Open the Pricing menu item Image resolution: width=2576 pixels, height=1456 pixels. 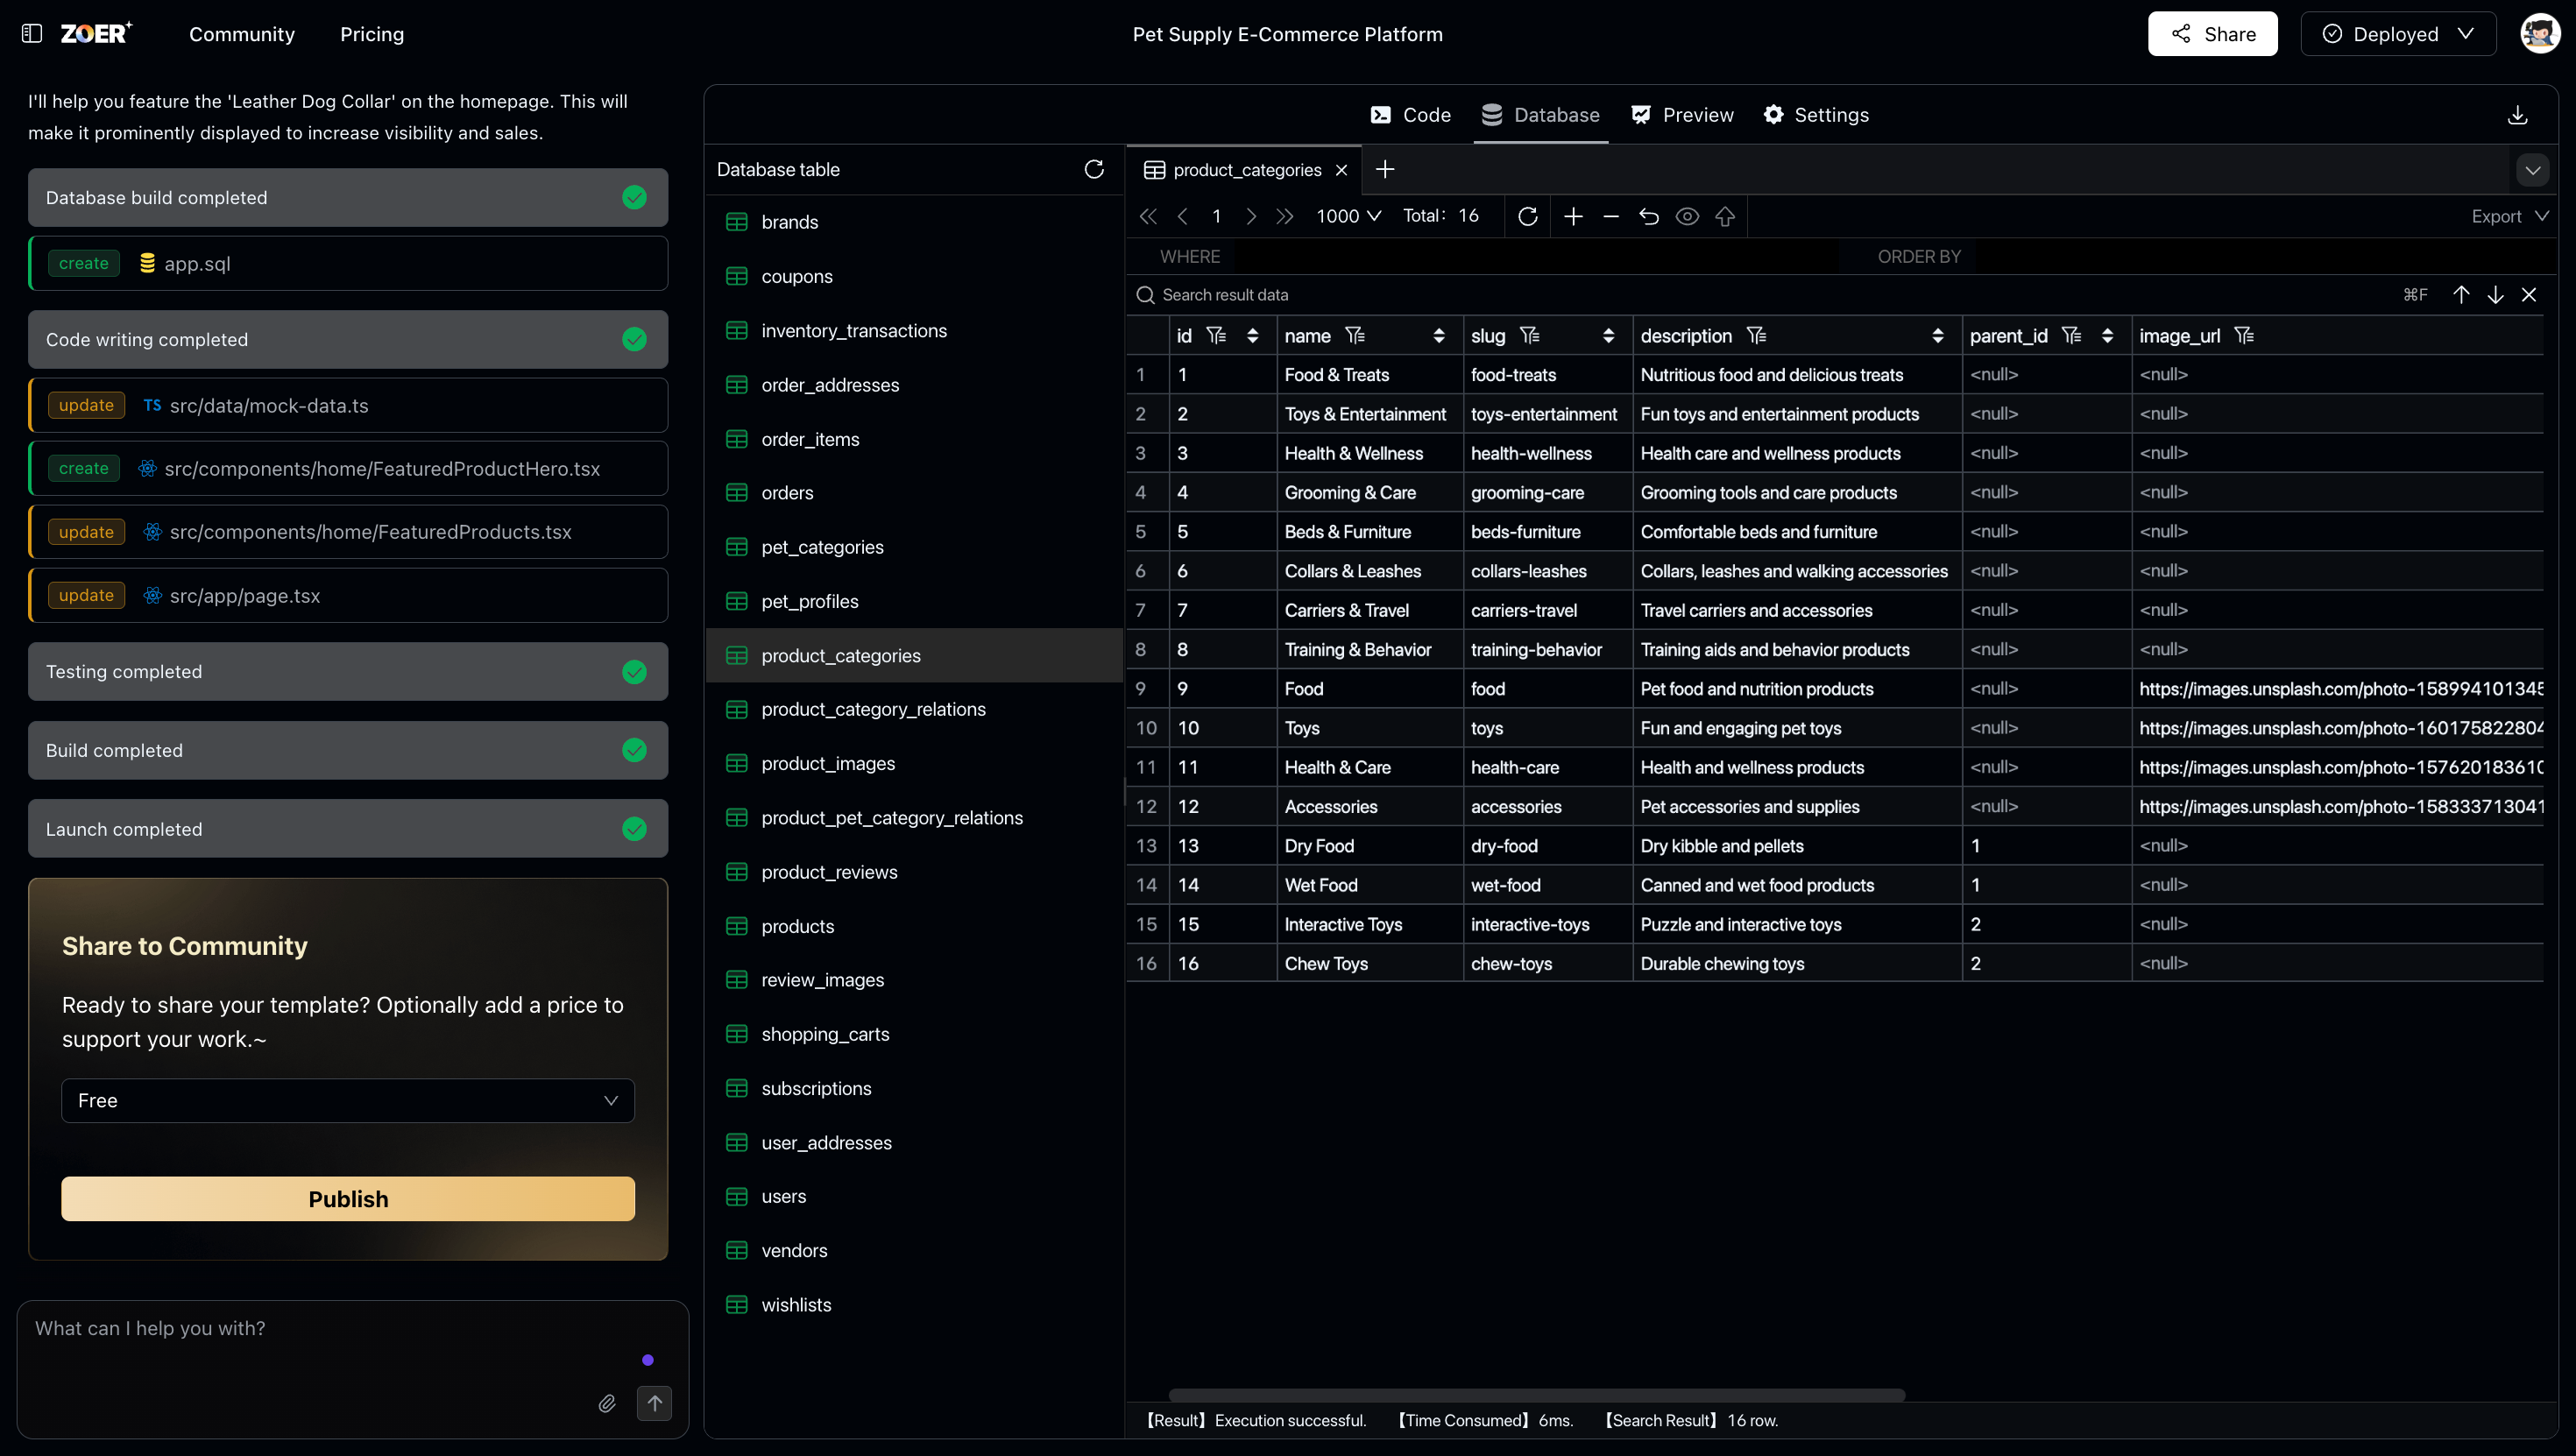371,33
